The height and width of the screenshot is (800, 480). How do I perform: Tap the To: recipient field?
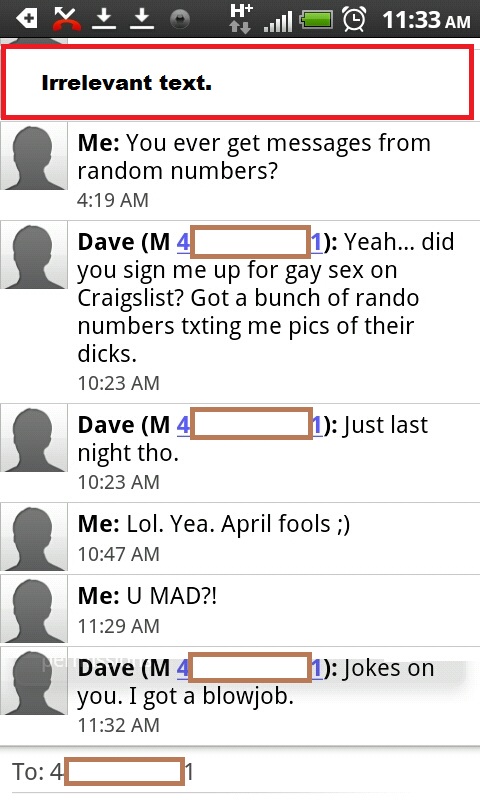click(x=240, y=771)
